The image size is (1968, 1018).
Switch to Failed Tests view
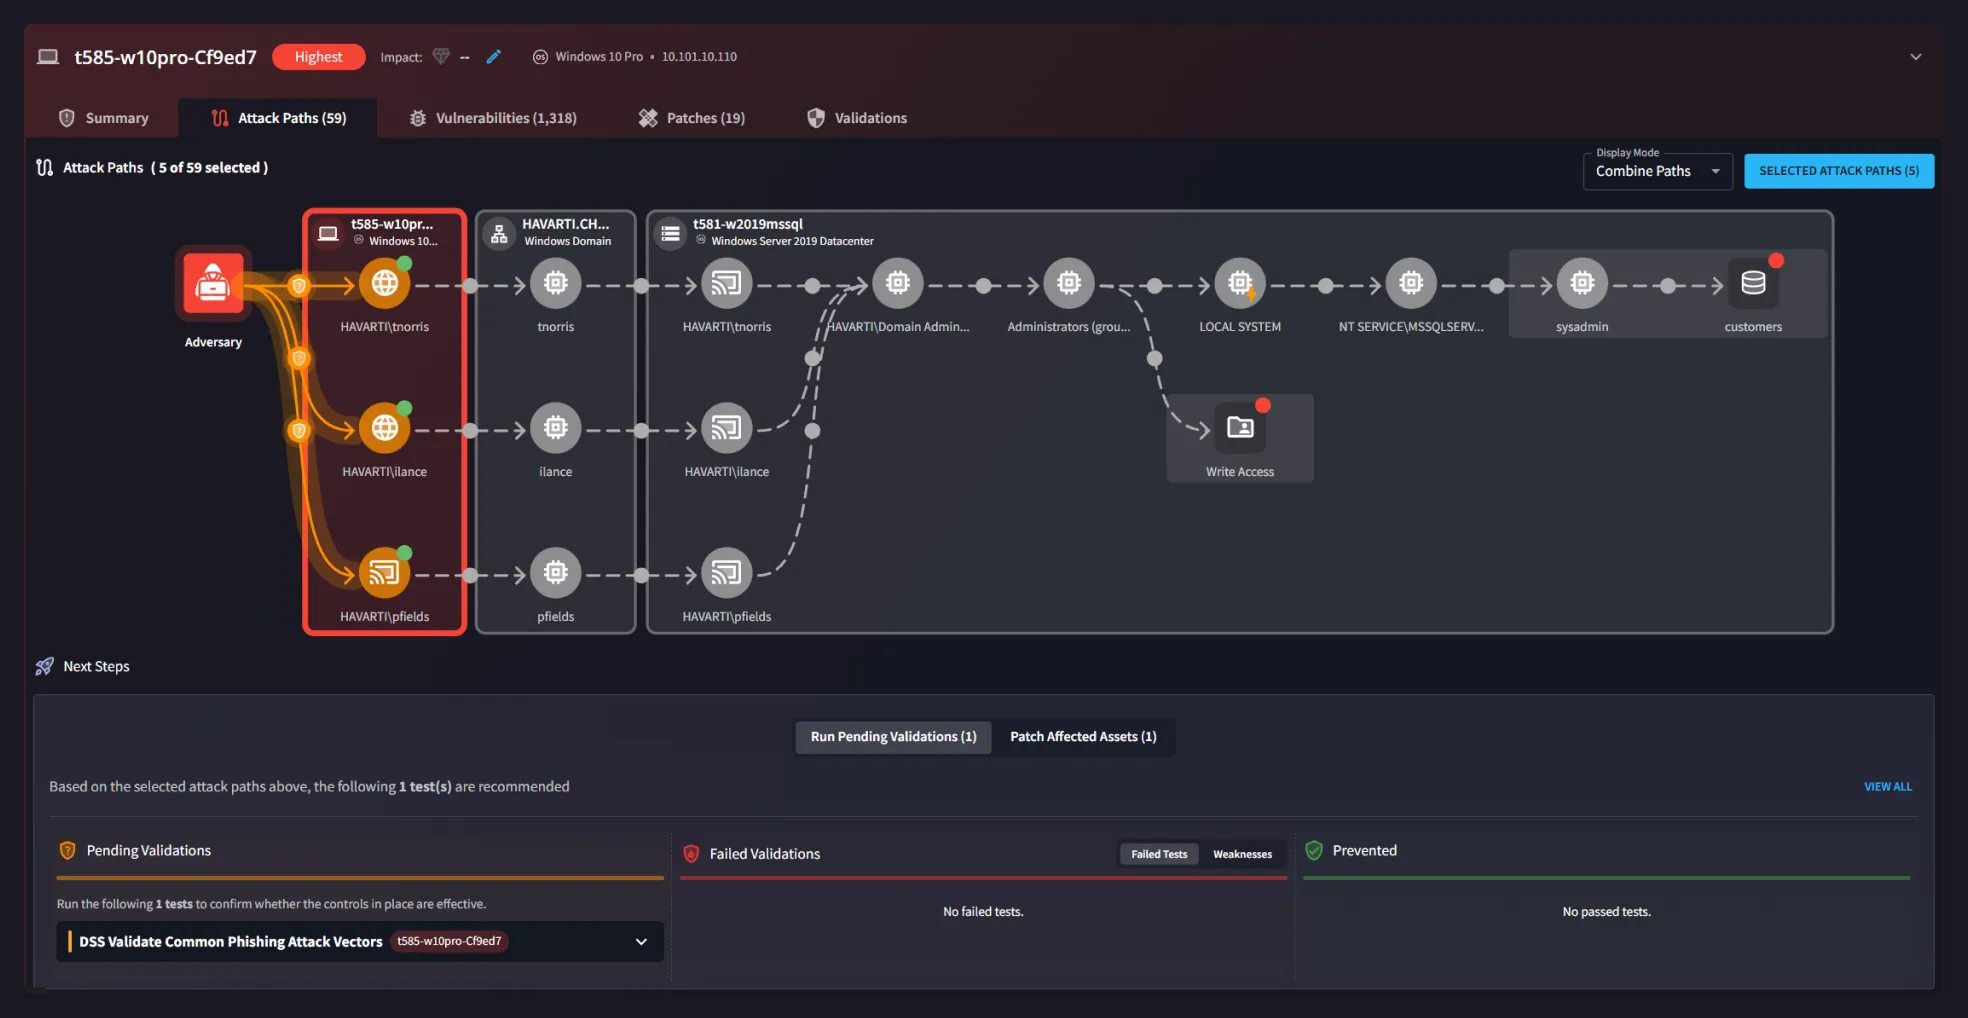[1159, 854]
